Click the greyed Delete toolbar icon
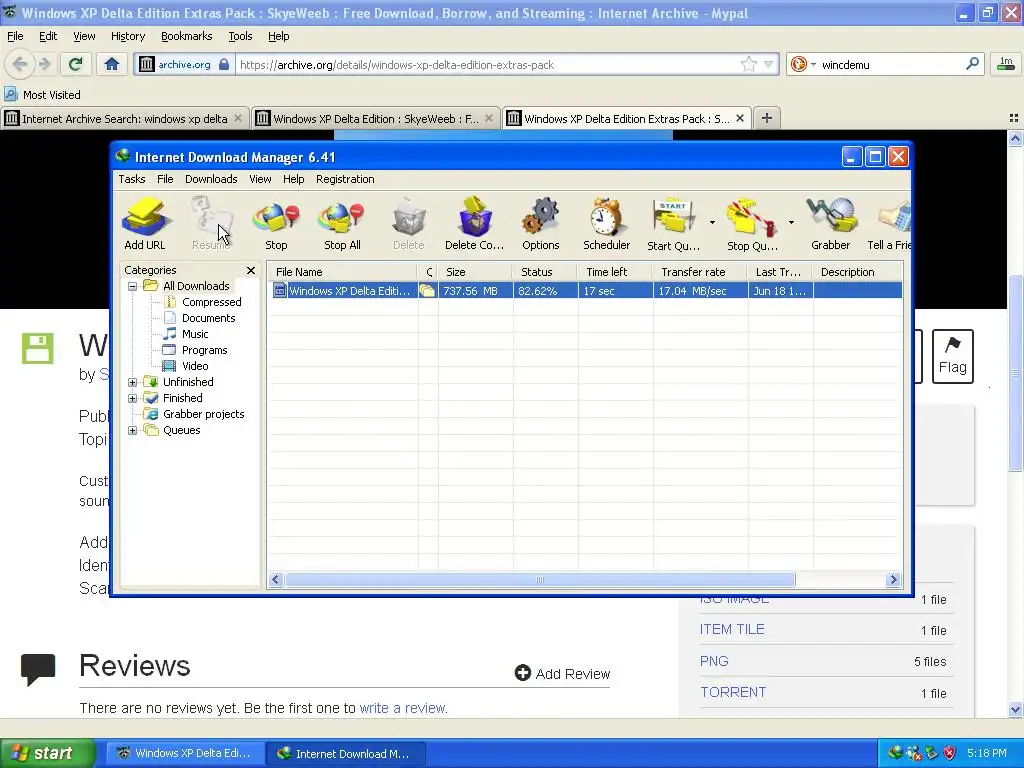 click(x=409, y=223)
